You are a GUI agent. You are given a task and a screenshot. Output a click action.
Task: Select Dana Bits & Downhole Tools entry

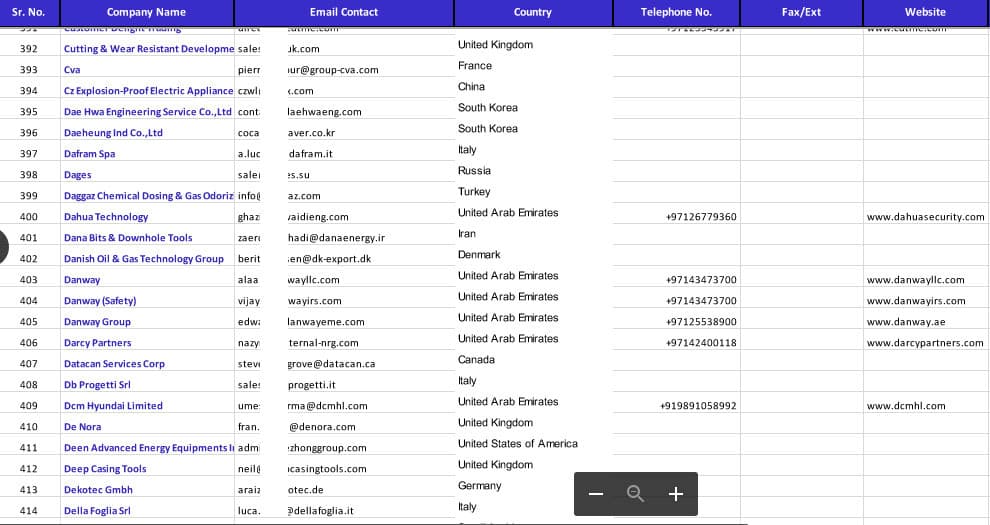128,238
